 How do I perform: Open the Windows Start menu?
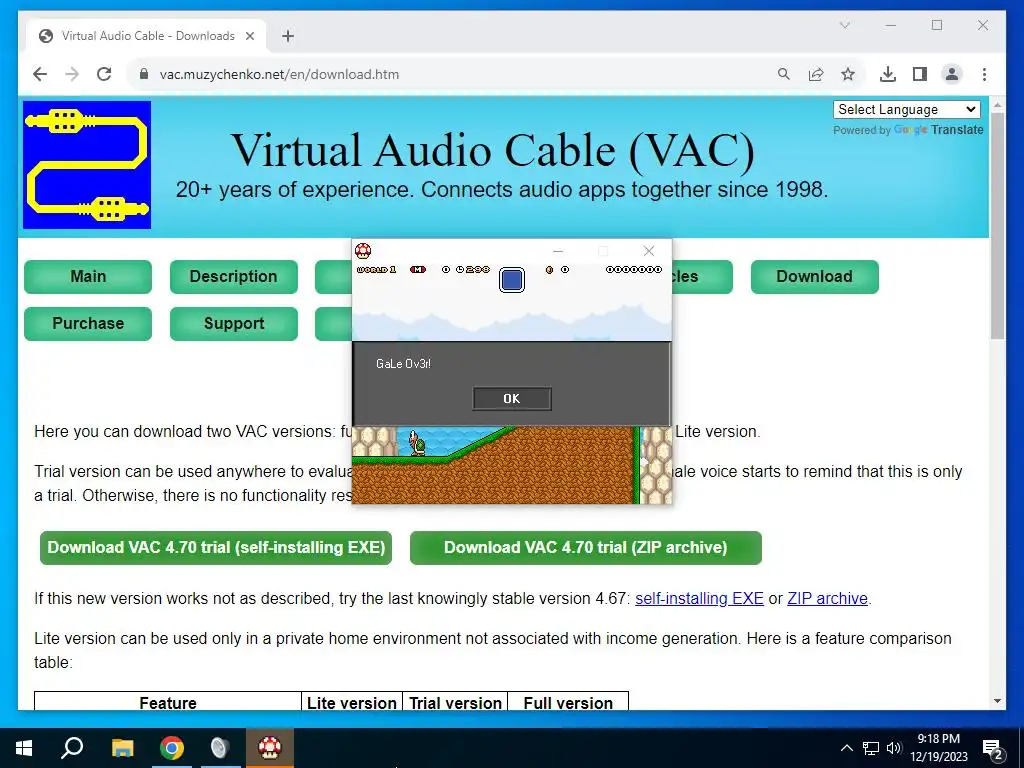(24, 748)
